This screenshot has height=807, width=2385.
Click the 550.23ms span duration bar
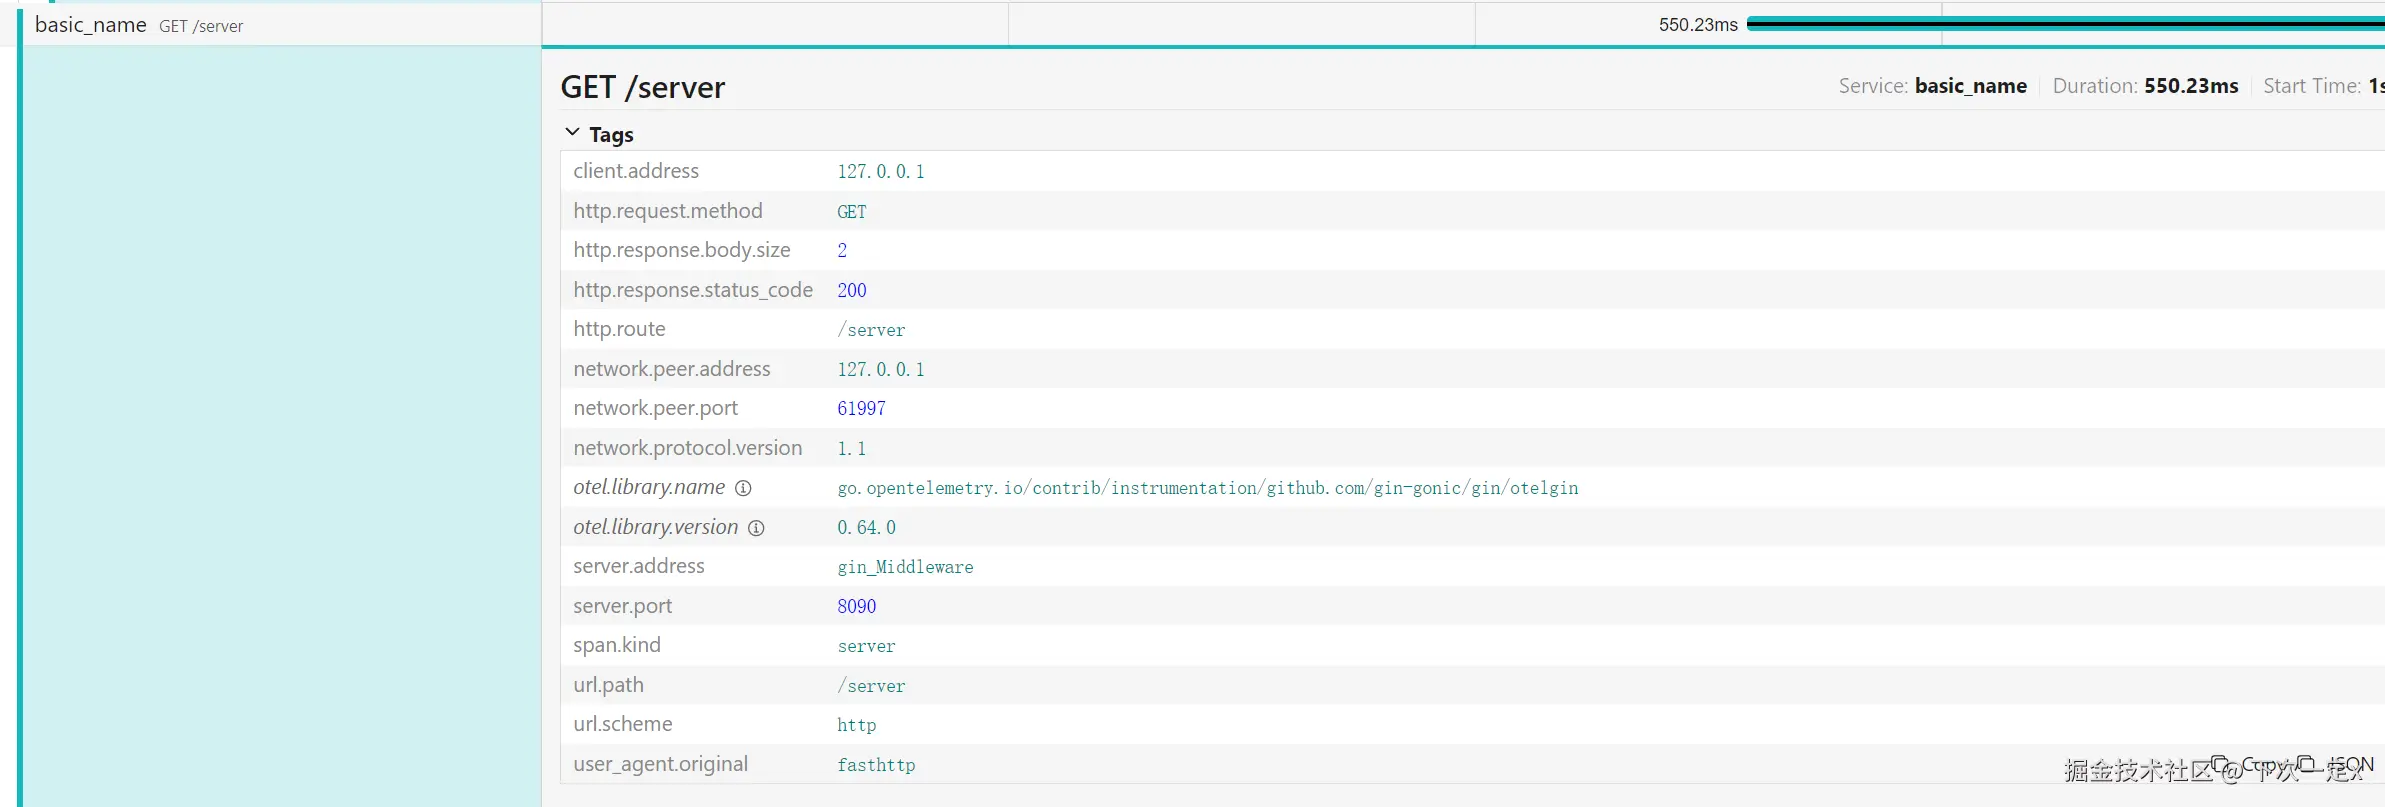[2060, 24]
